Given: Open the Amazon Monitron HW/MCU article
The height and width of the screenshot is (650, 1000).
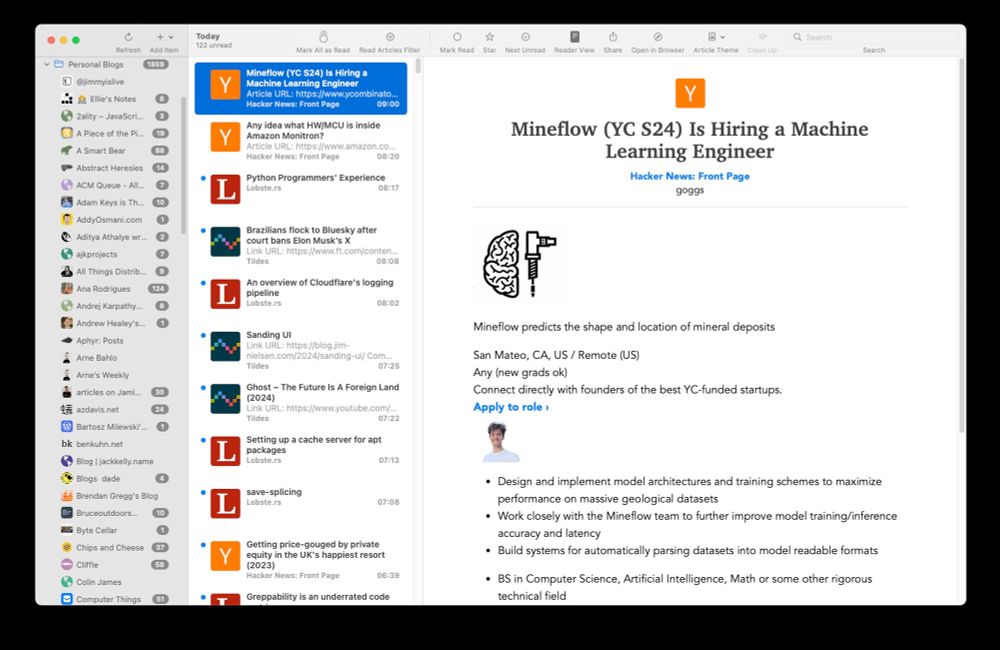Looking at the screenshot, I should 301,140.
